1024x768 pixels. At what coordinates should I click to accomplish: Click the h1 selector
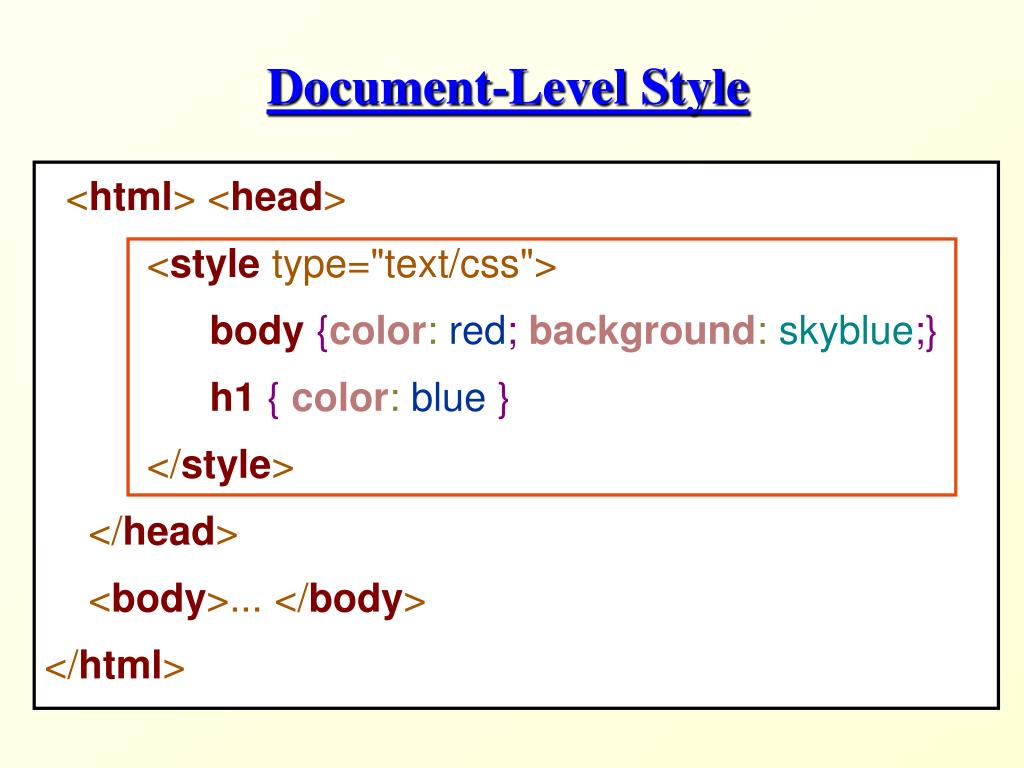(231, 398)
